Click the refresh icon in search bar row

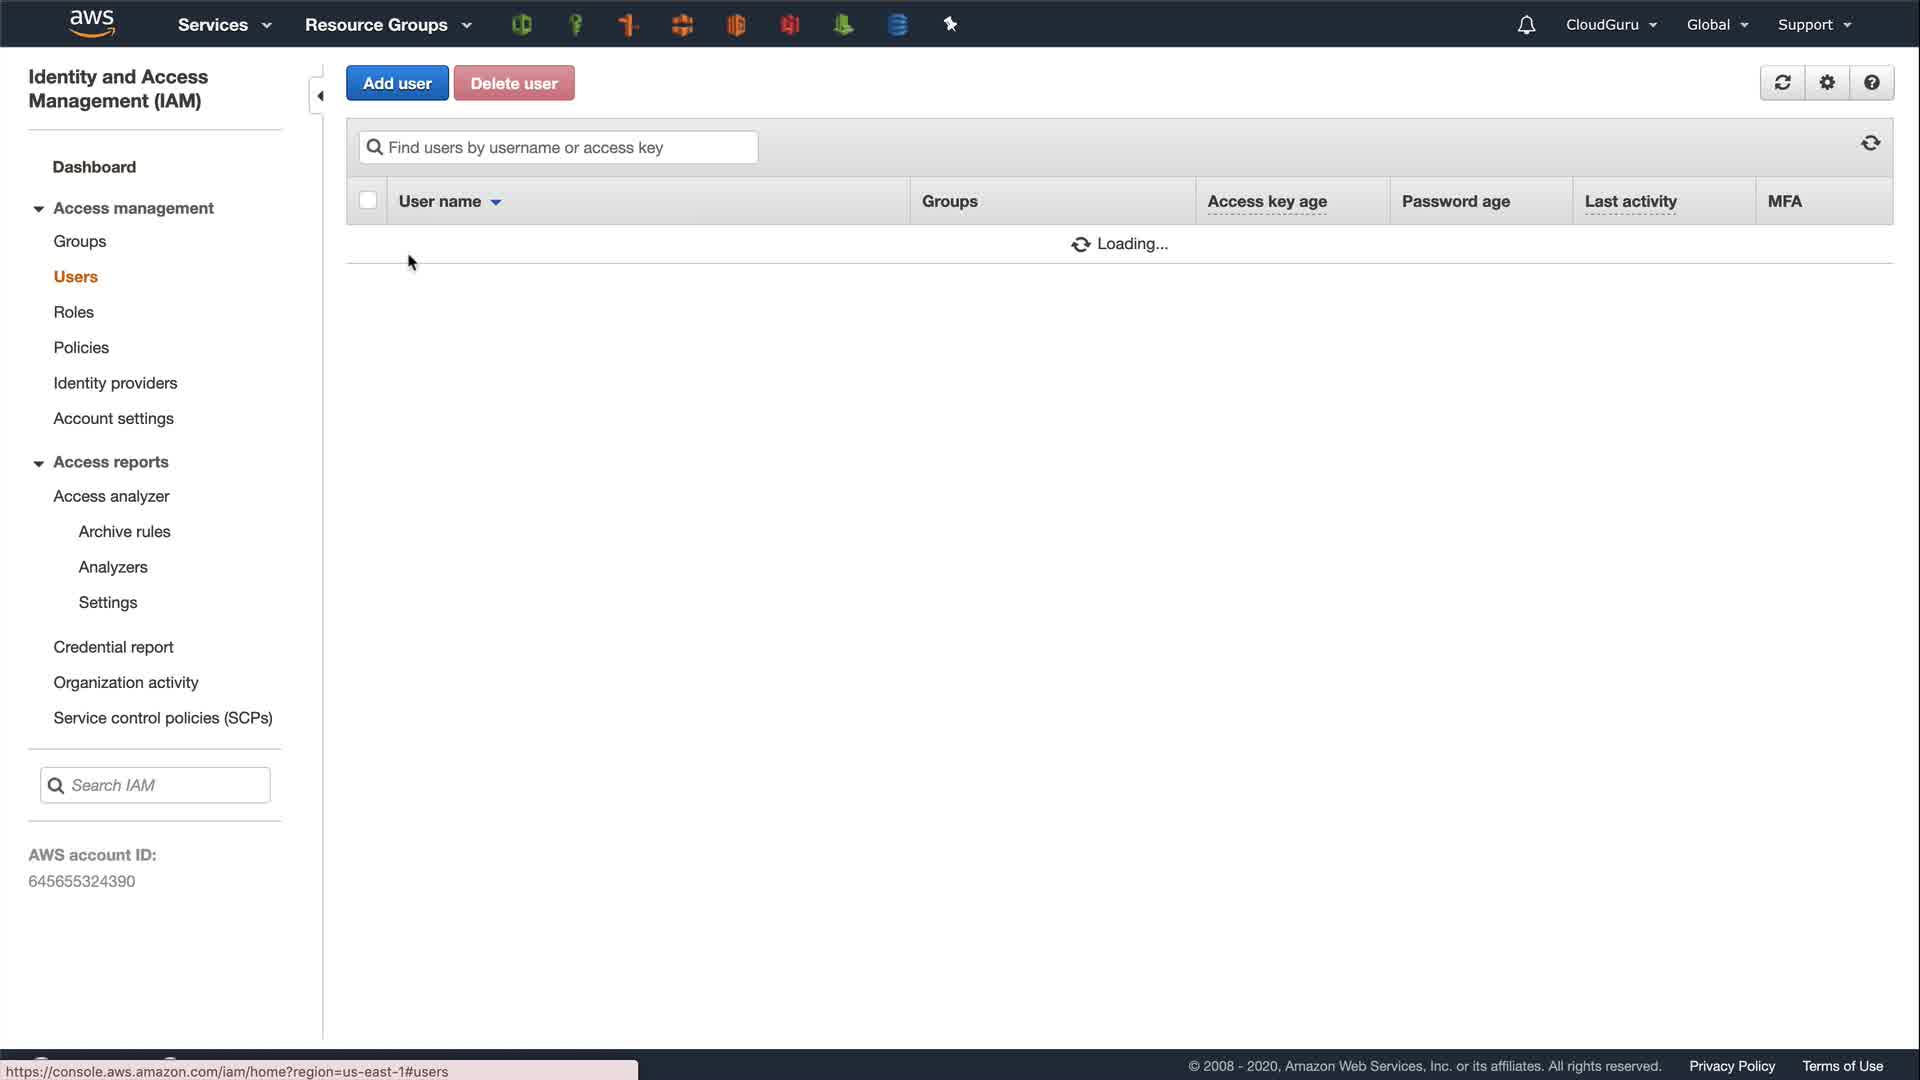(x=1870, y=144)
